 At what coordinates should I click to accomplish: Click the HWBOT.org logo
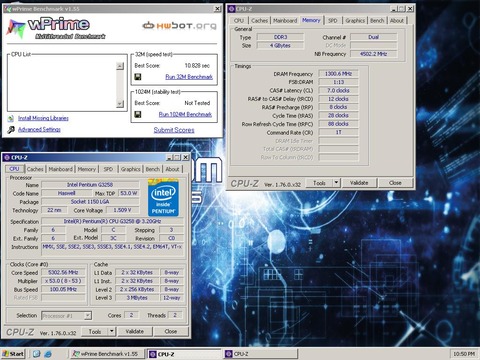point(180,26)
